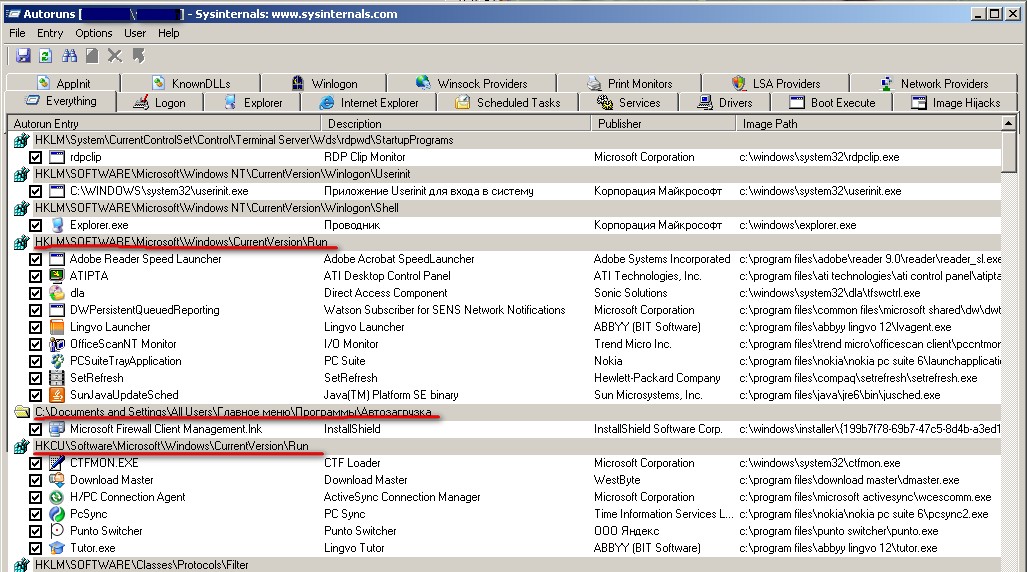The height and width of the screenshot is (572, 1027).
Task: Open the Internet Explorer tab
Action: (x=369, y=102)
